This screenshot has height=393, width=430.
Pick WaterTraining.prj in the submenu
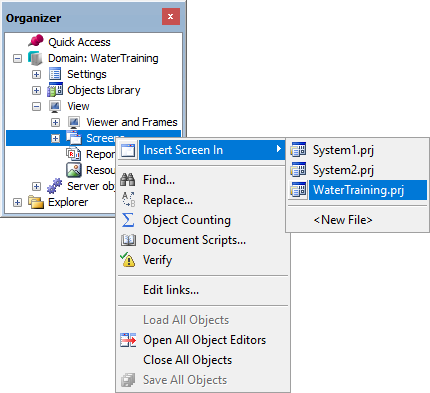[357, 190]
